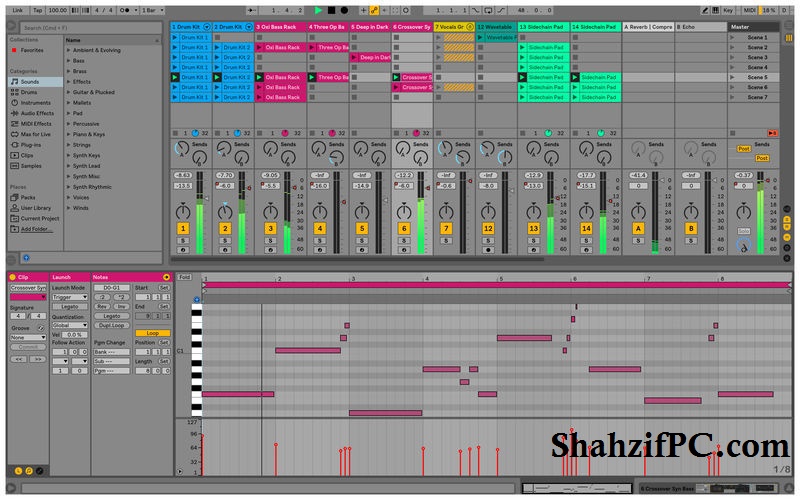
Task: Click track 1 activator button
Action: (183, 228)
